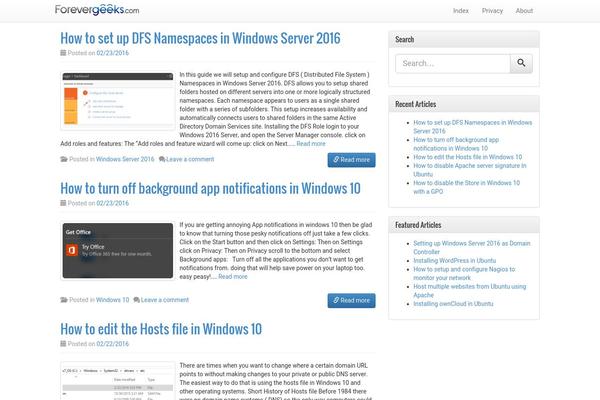Click the search magnifier button

(521, 63)
